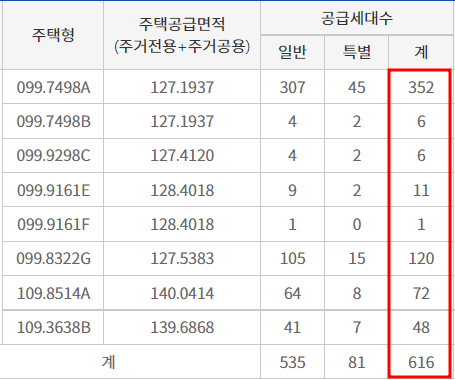Click area 128.4018 in the 099.9161E row

[182, 191]
